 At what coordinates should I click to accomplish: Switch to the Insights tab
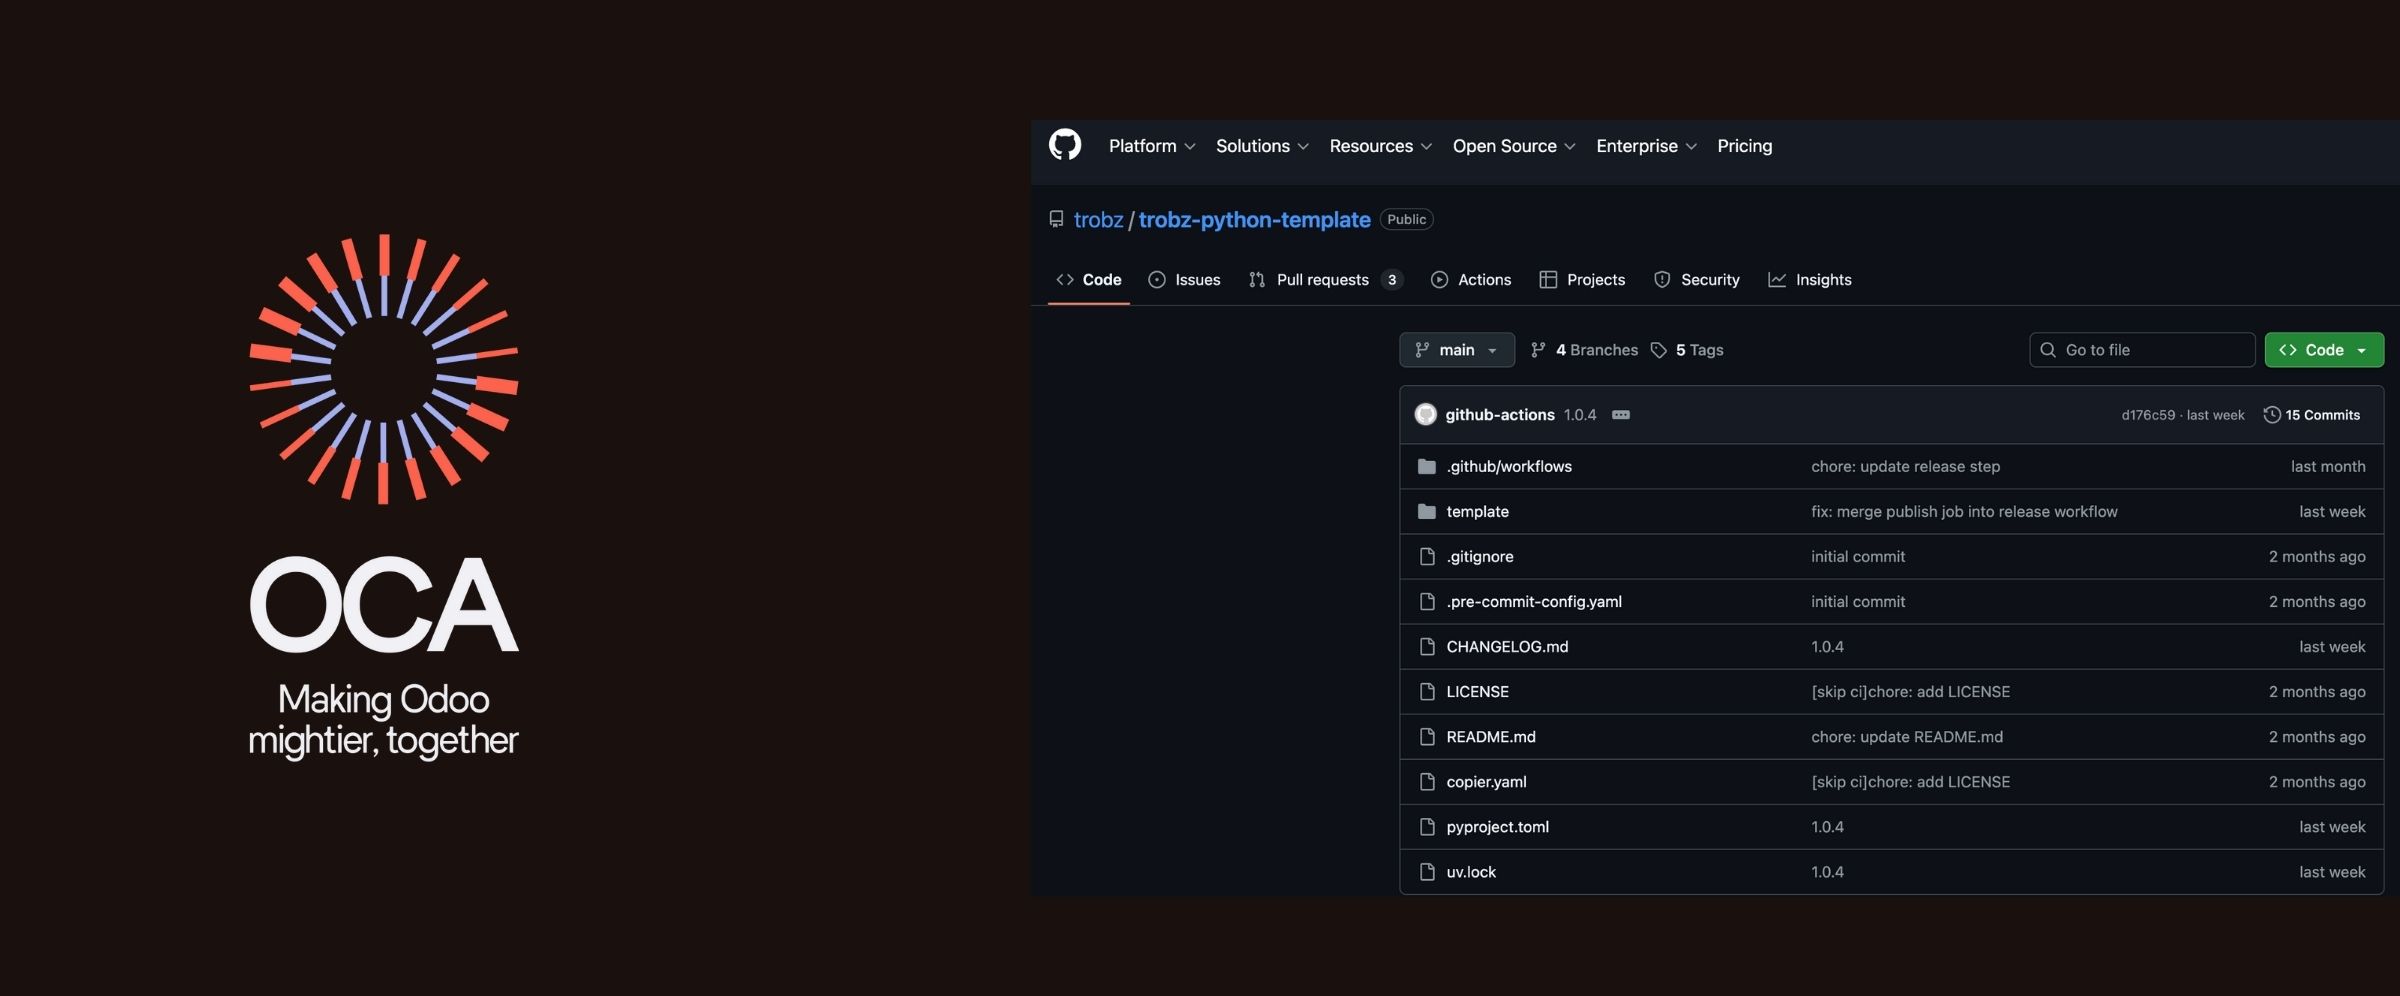(x=1810, y=280)
